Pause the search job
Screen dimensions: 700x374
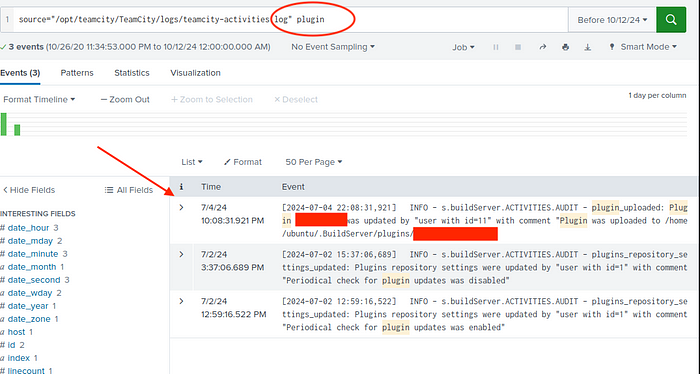tap(496, 47)
